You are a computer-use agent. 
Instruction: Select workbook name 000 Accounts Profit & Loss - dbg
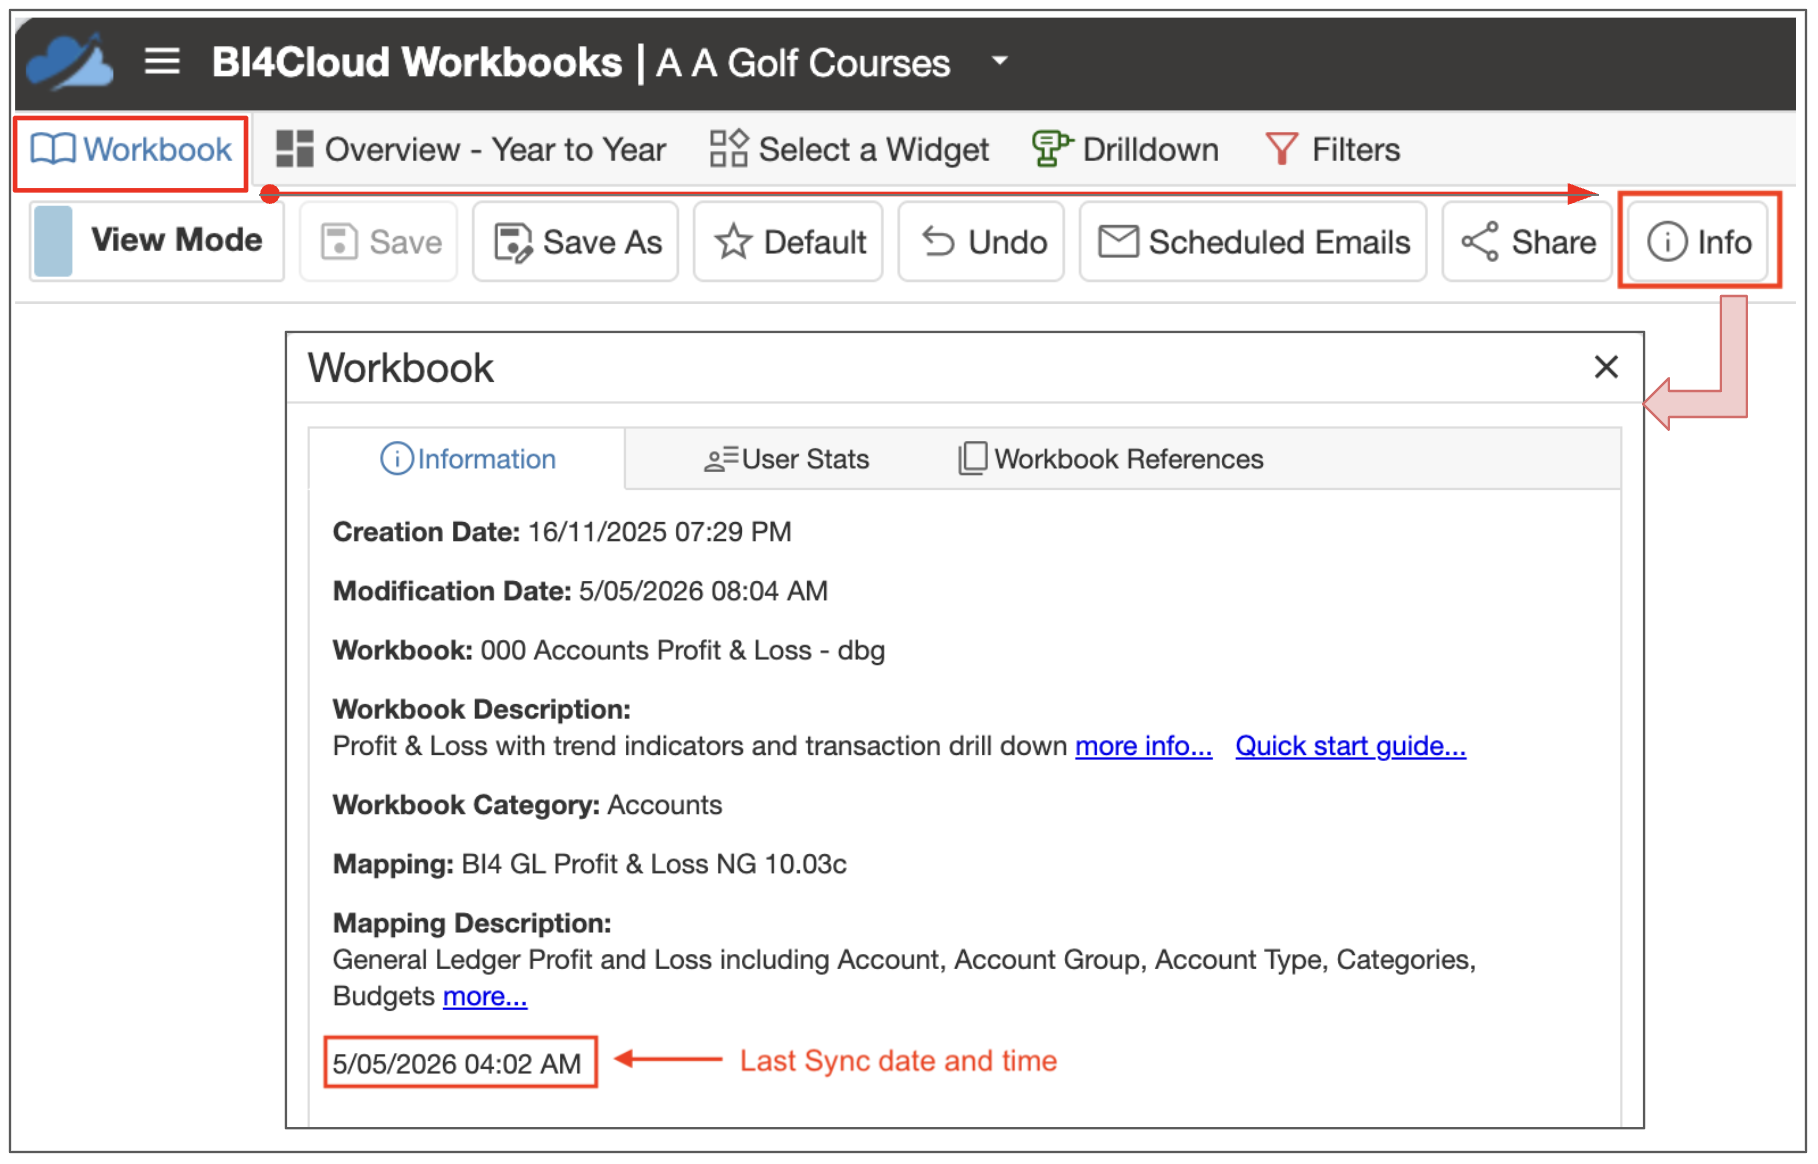683,650
